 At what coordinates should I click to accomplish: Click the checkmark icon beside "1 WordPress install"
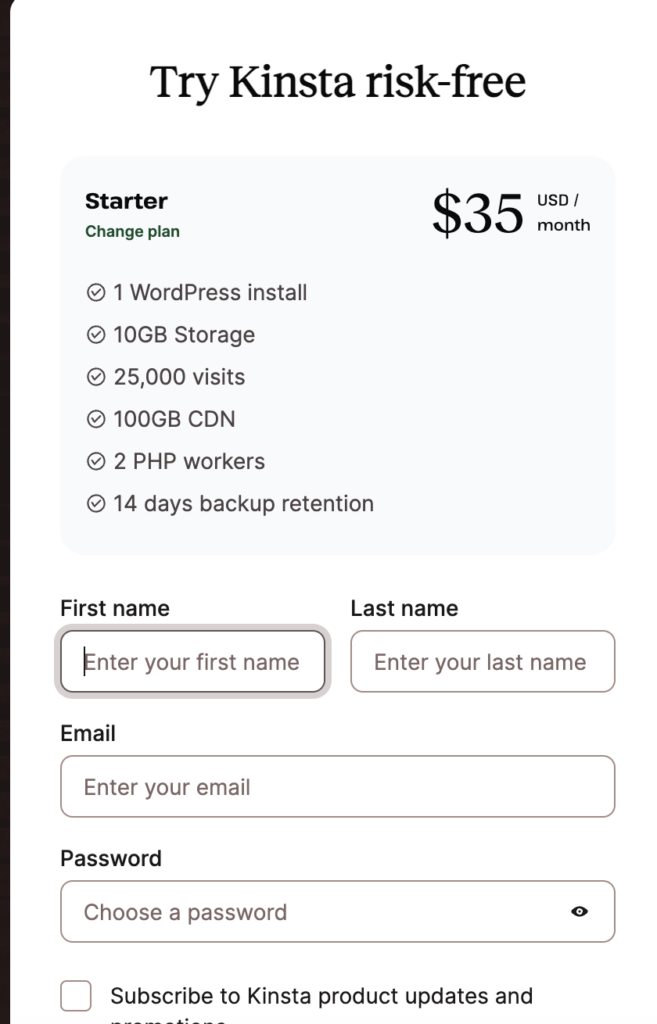click(96, 292)
